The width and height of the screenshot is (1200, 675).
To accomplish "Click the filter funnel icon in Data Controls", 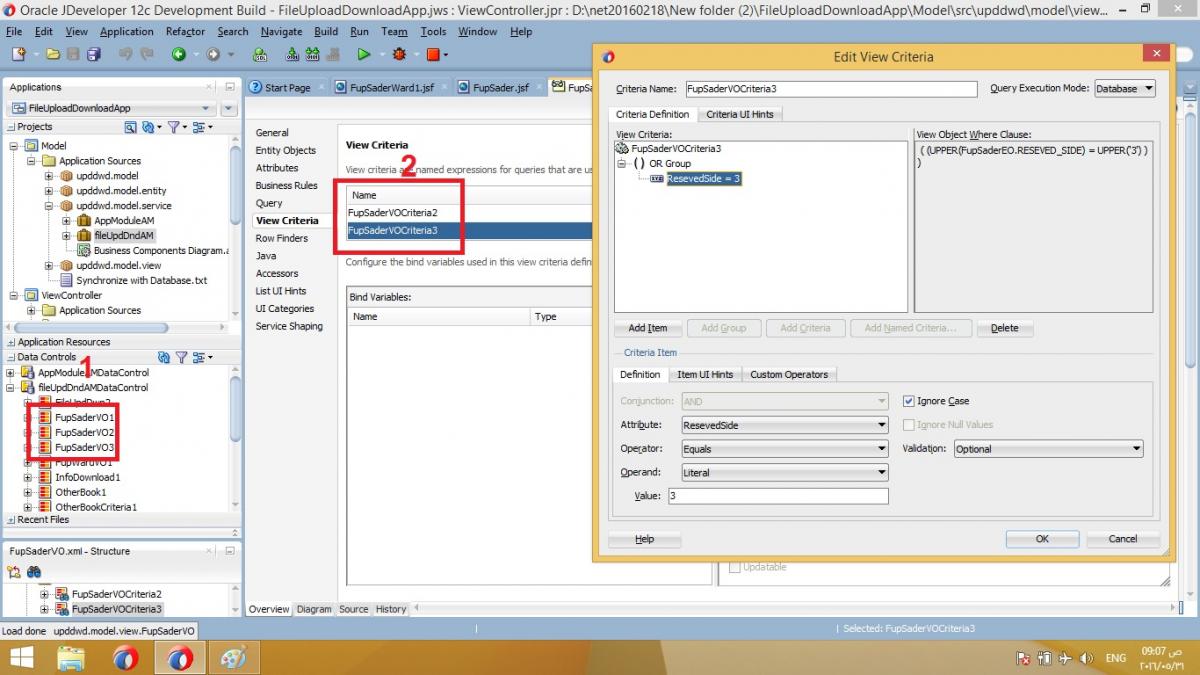I will 182,357.
